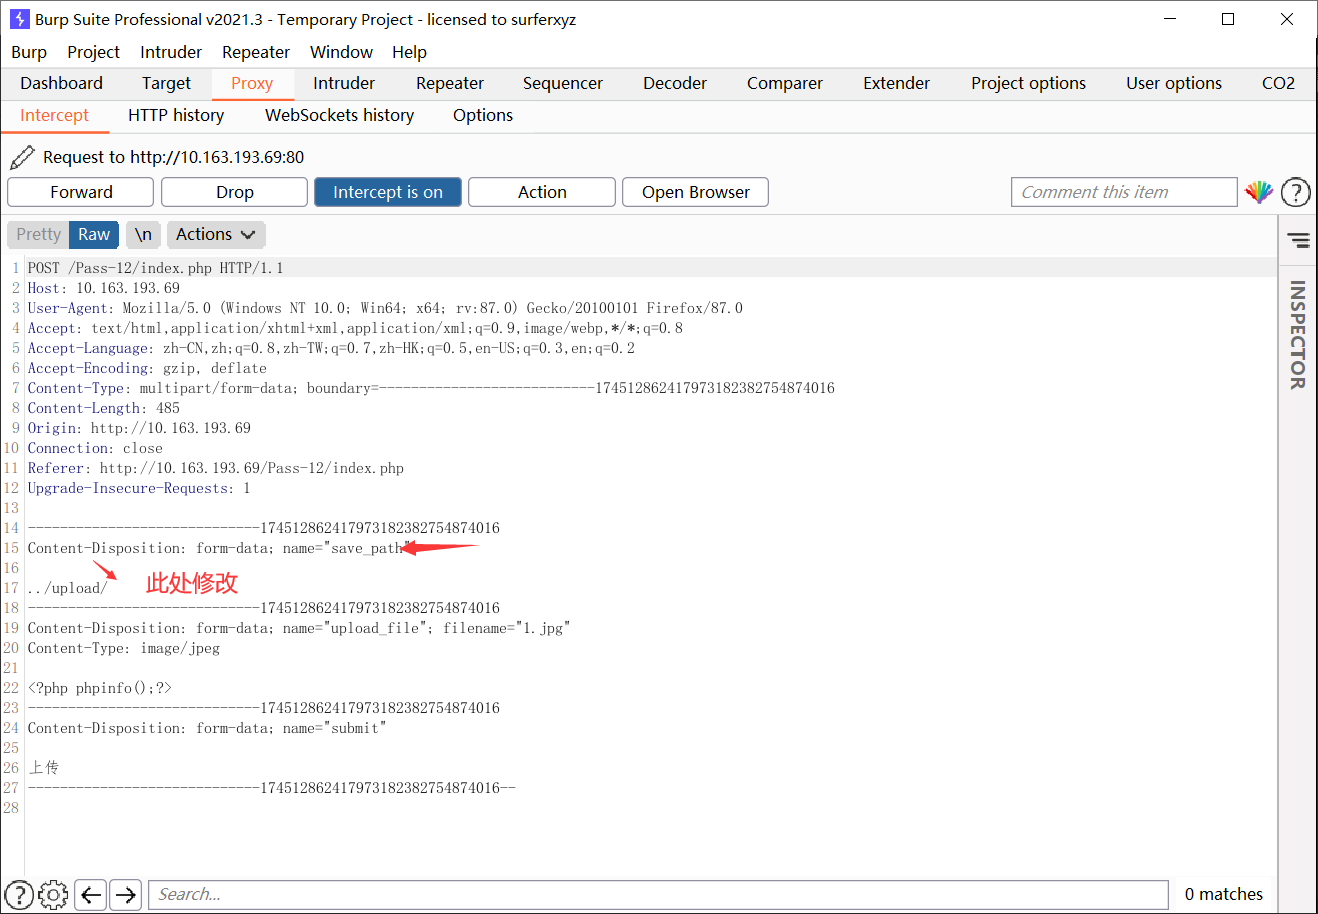
Task: Open the Project options tab
Action: coord(1028,83)
